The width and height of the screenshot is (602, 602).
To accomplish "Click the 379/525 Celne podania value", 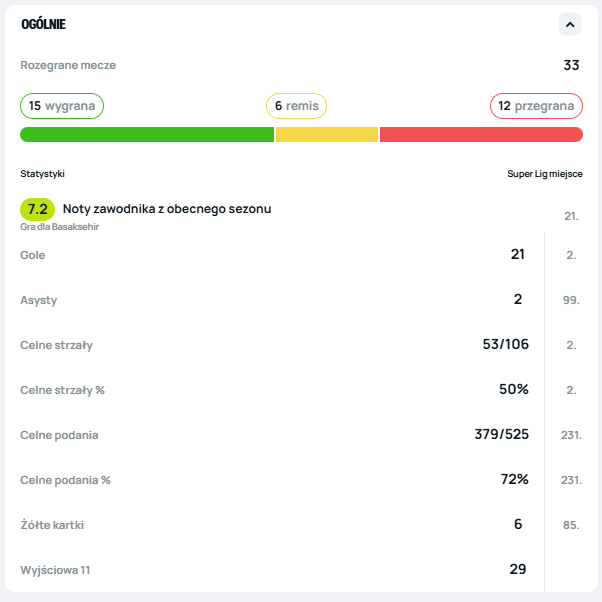I will point(501,434).
